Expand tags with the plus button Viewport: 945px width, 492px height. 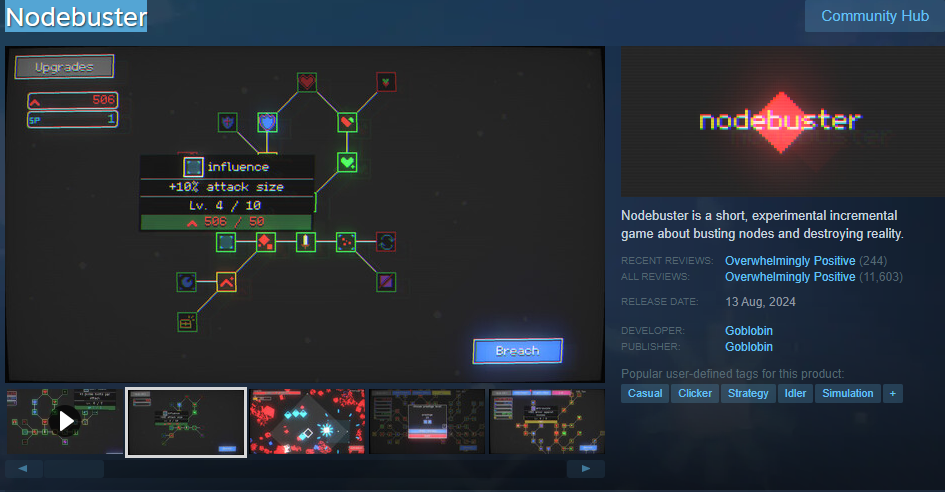[x=893, y=393]
